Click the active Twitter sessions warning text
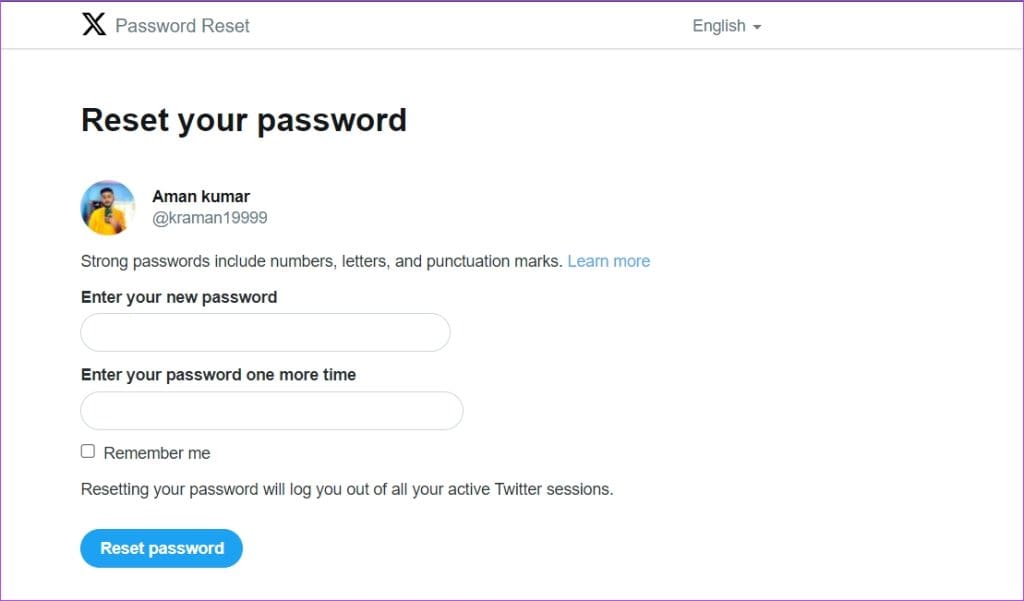This screenshot has height=601, width=1024. 347,489
